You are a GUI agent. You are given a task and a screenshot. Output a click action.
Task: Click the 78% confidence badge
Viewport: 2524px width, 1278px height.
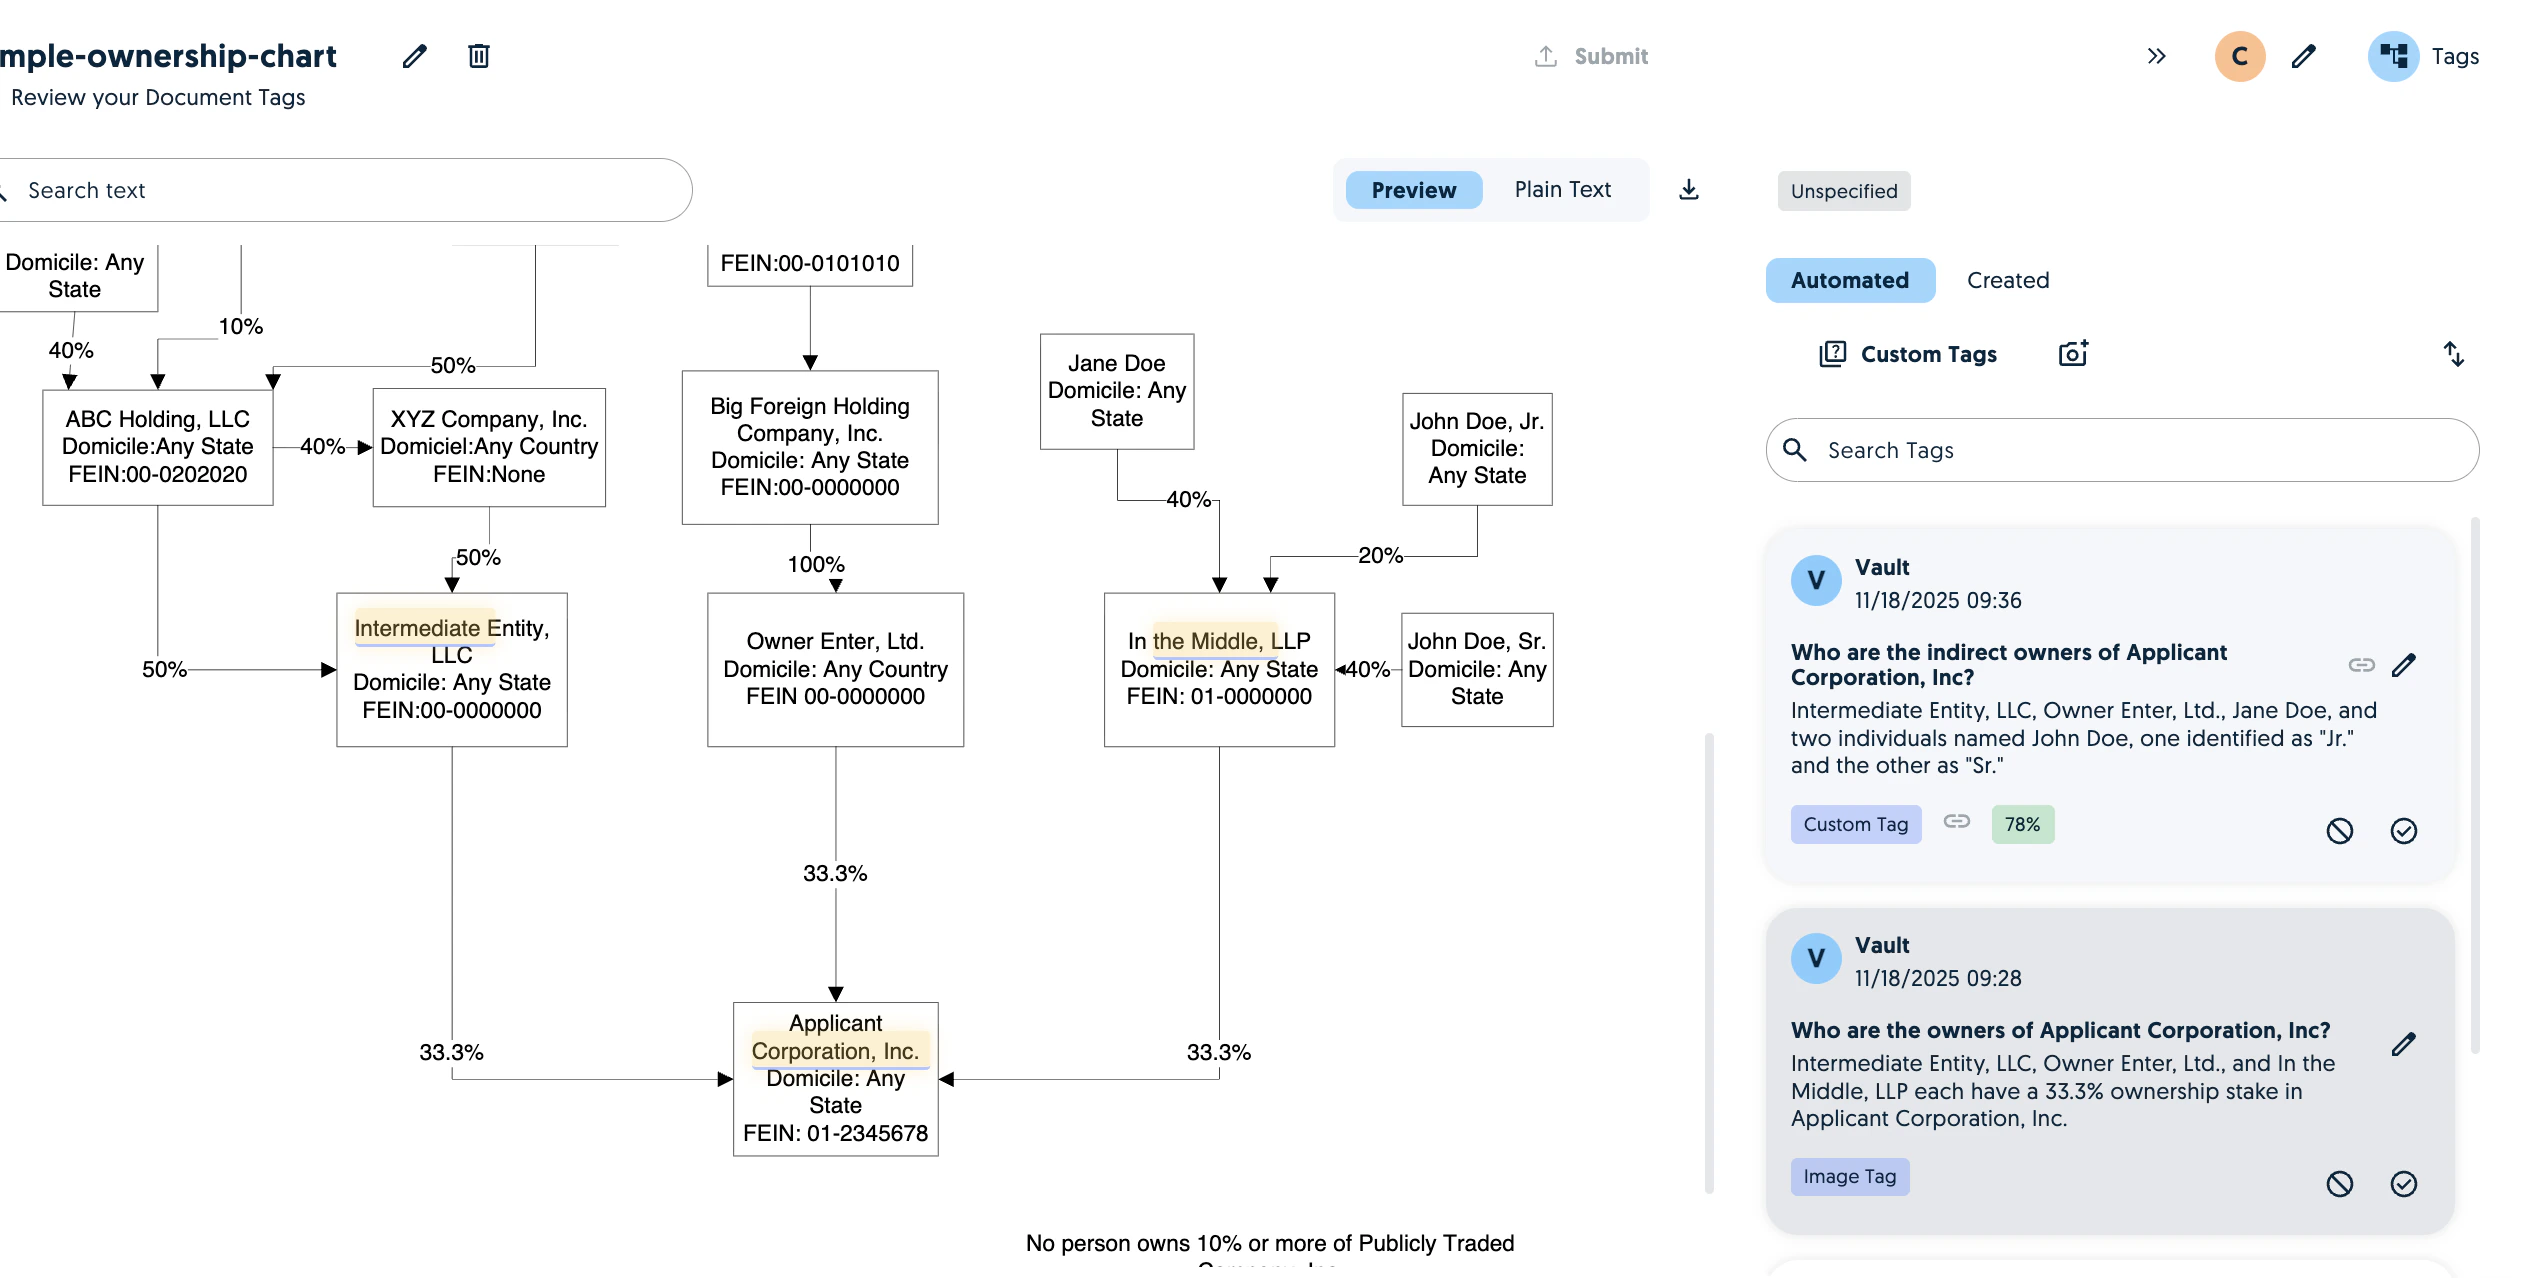(x=2023, y=824)
